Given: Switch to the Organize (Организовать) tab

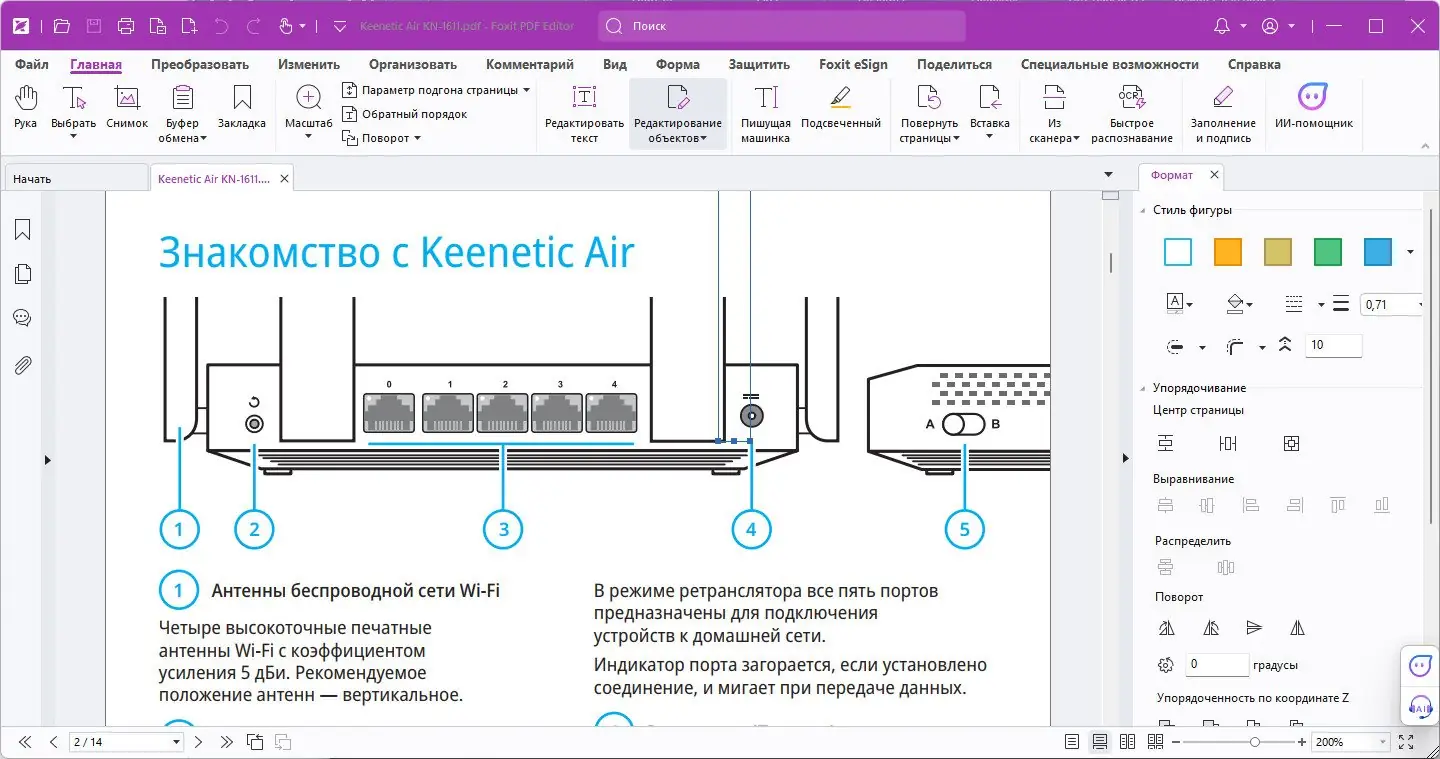Looking at the screenshot, I should pyautogui.click(x=413, y=64).
